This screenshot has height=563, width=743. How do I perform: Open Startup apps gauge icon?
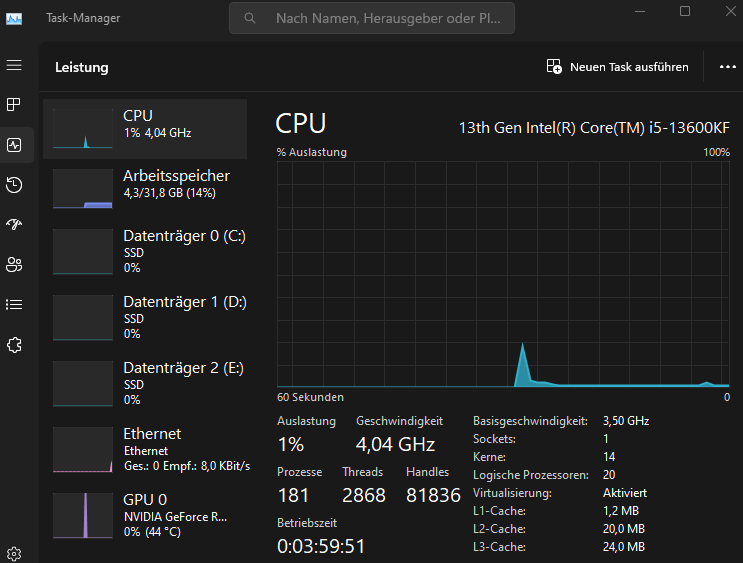click(x=14, y=224)
